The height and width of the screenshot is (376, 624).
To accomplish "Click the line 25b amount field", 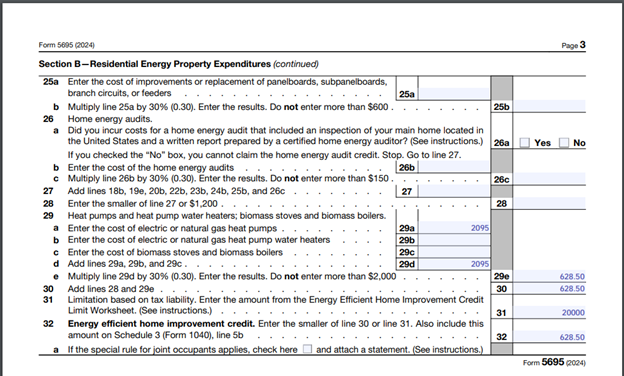I will [550, 106].
